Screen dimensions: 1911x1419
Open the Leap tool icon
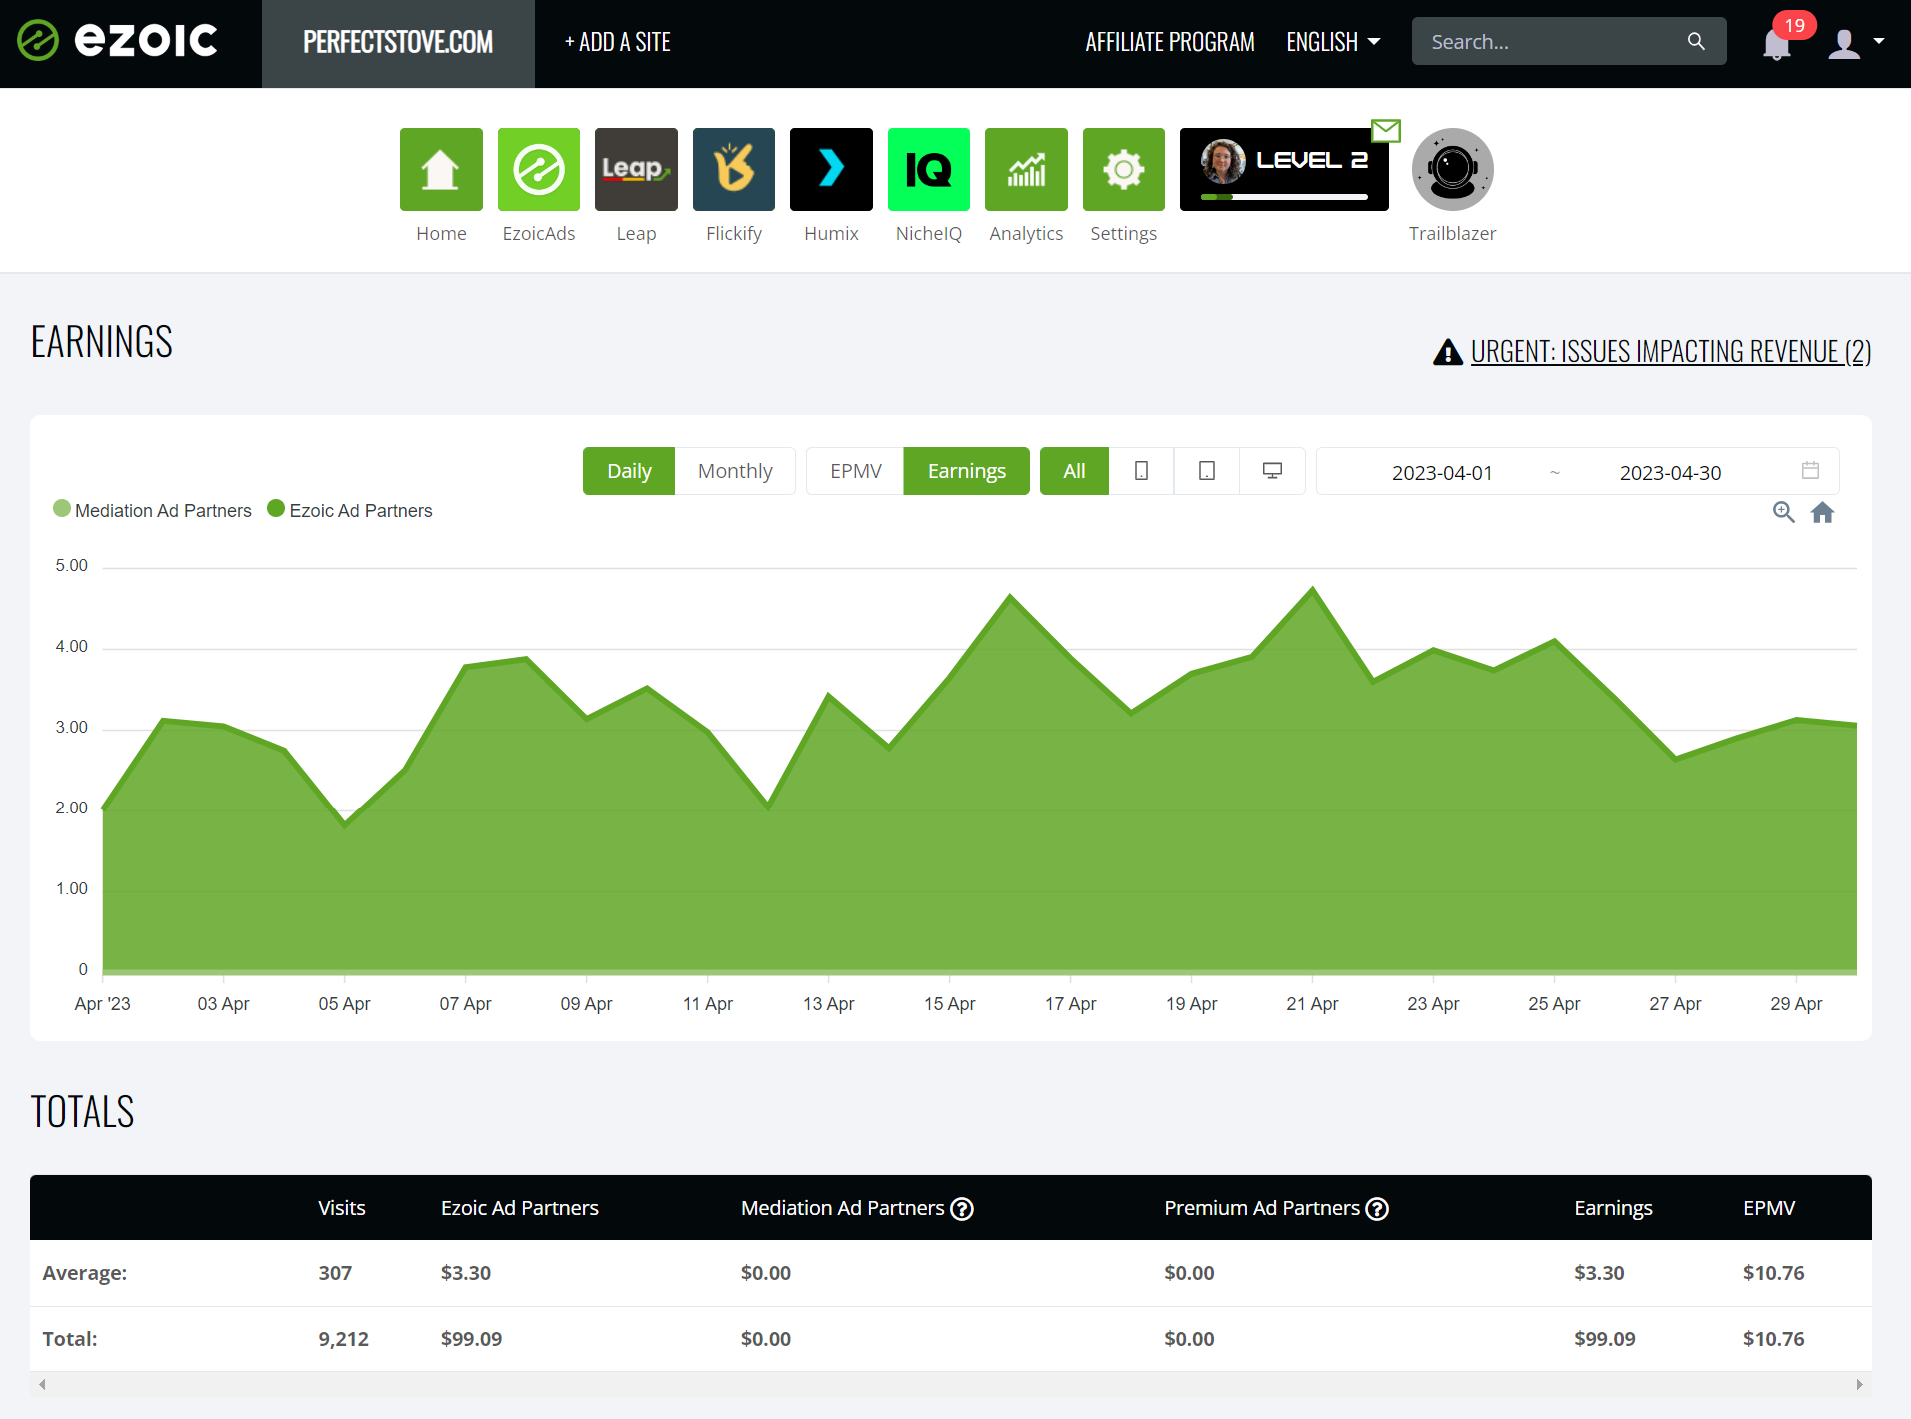click(636, 169)
